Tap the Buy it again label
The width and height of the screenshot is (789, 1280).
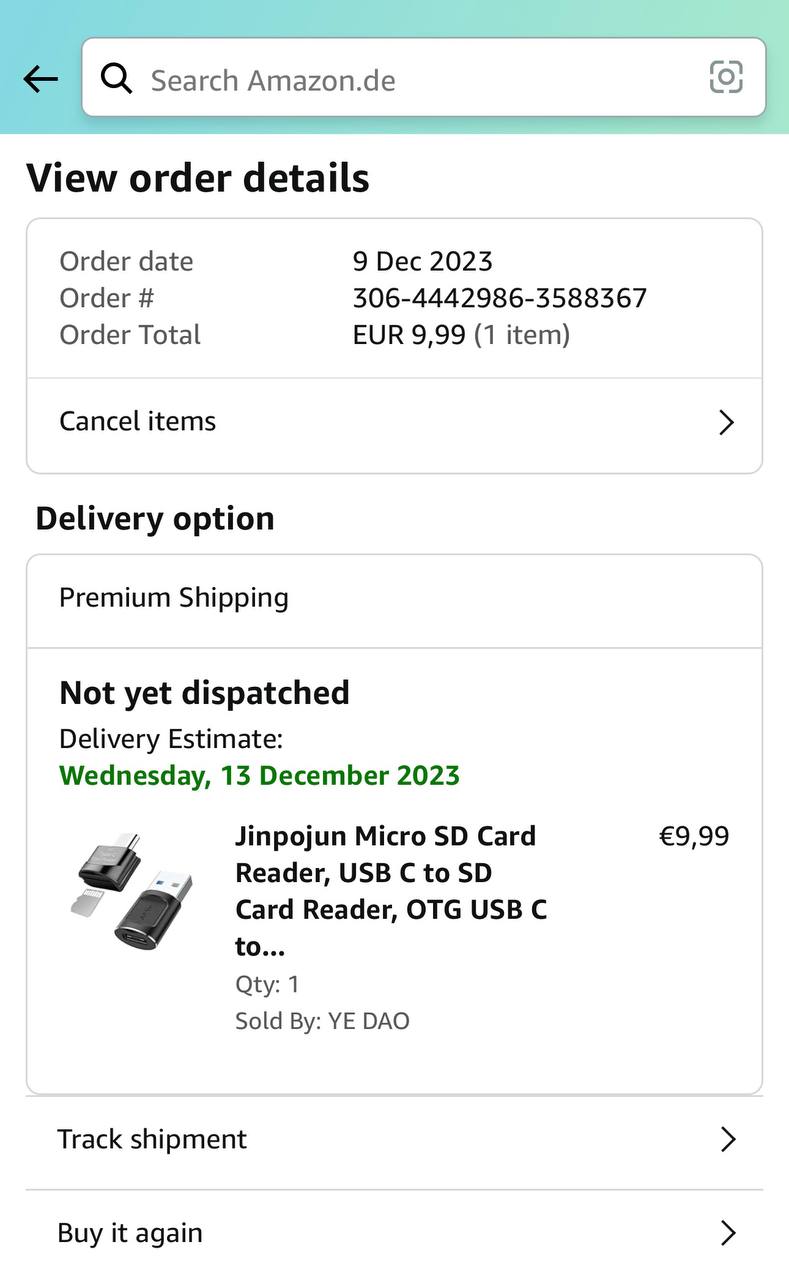[x=130, y=1233]
